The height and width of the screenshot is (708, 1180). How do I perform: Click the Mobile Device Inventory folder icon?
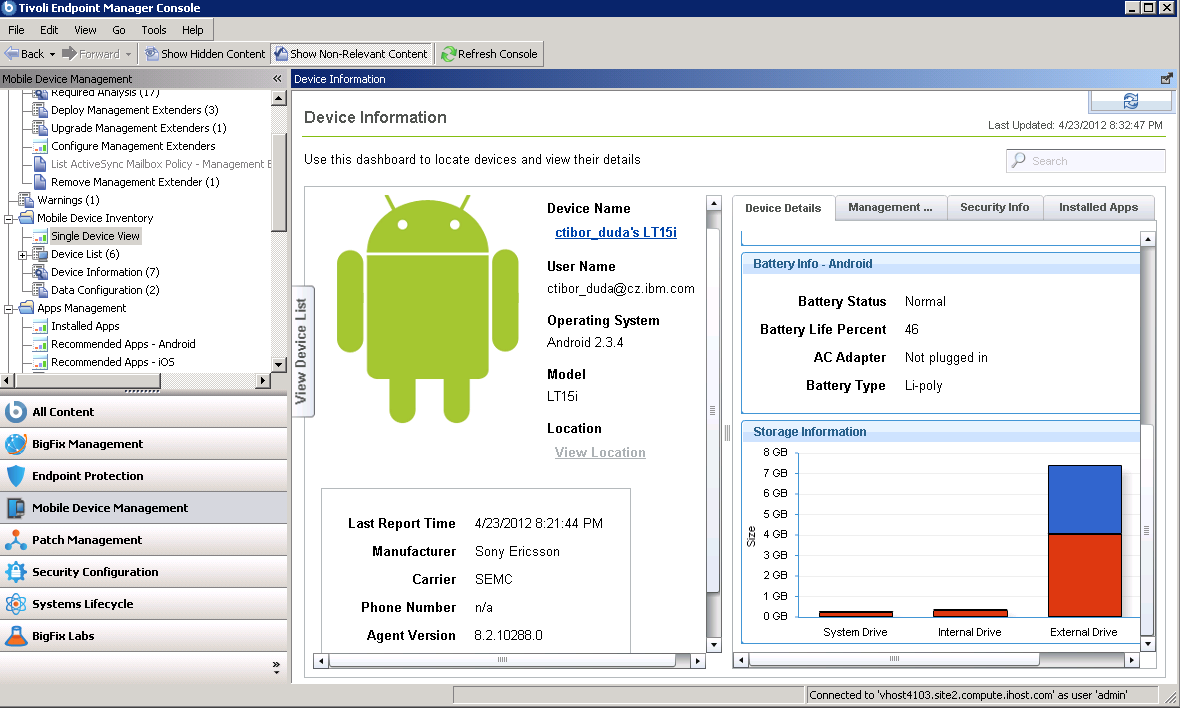click(x=26, y=218)
